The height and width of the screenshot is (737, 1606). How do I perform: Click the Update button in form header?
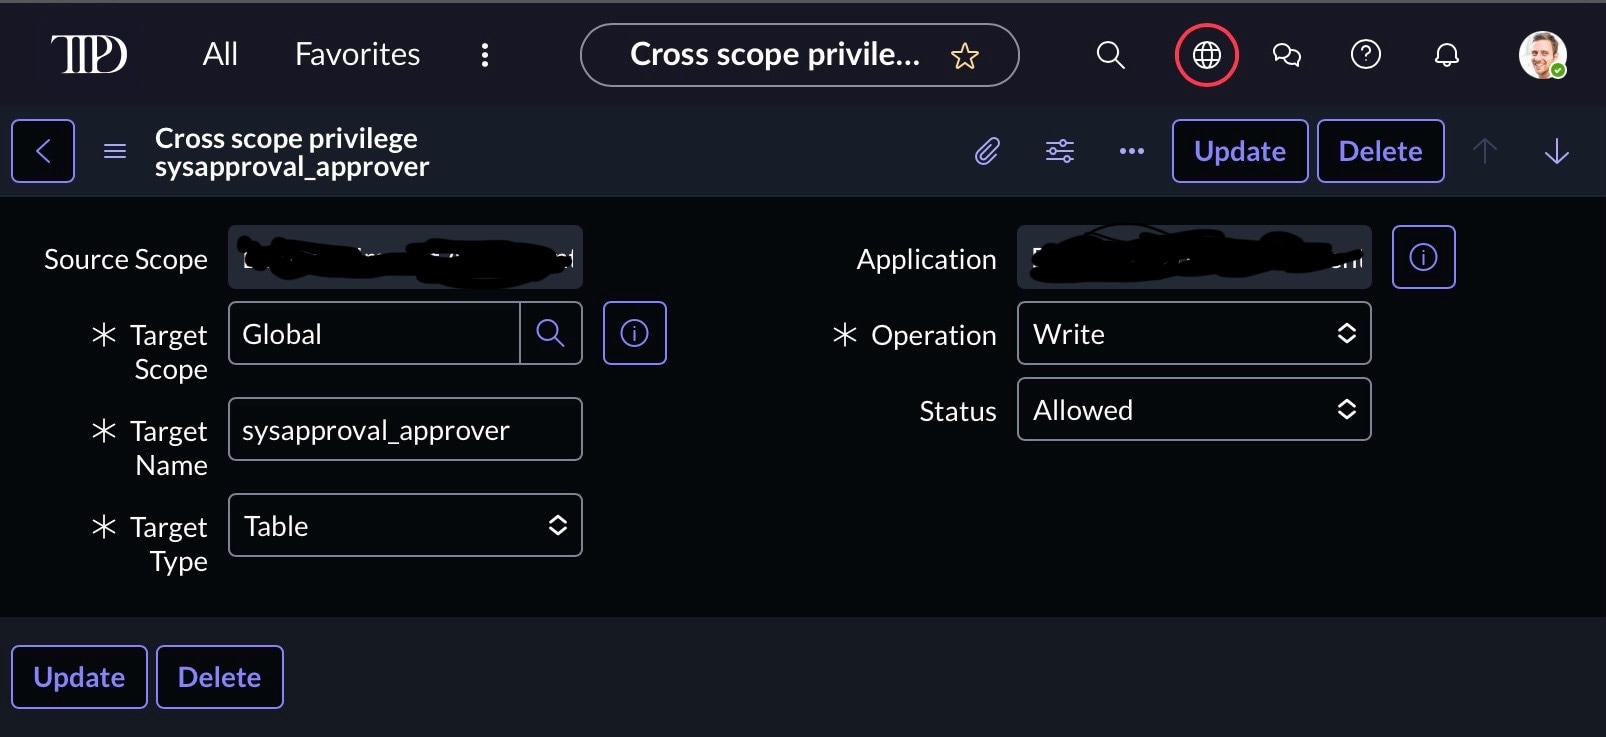coord(1239,151)
